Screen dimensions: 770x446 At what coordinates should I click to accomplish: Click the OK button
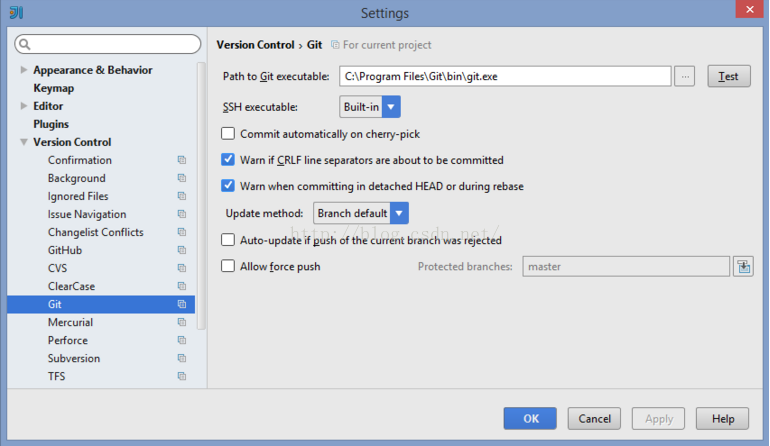pos(530,419)
